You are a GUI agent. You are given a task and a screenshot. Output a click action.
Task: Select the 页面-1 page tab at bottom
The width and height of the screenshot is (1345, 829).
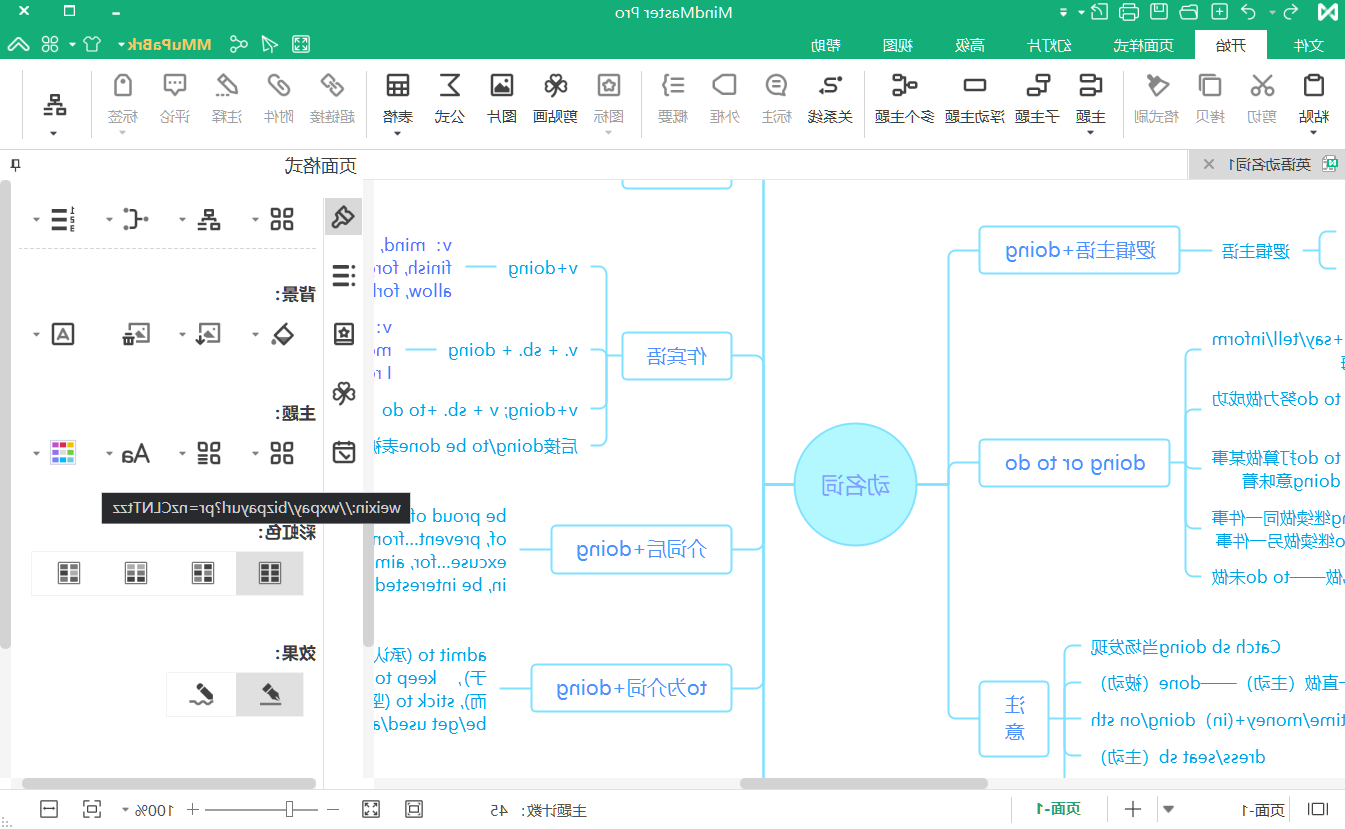[1060, 809]
